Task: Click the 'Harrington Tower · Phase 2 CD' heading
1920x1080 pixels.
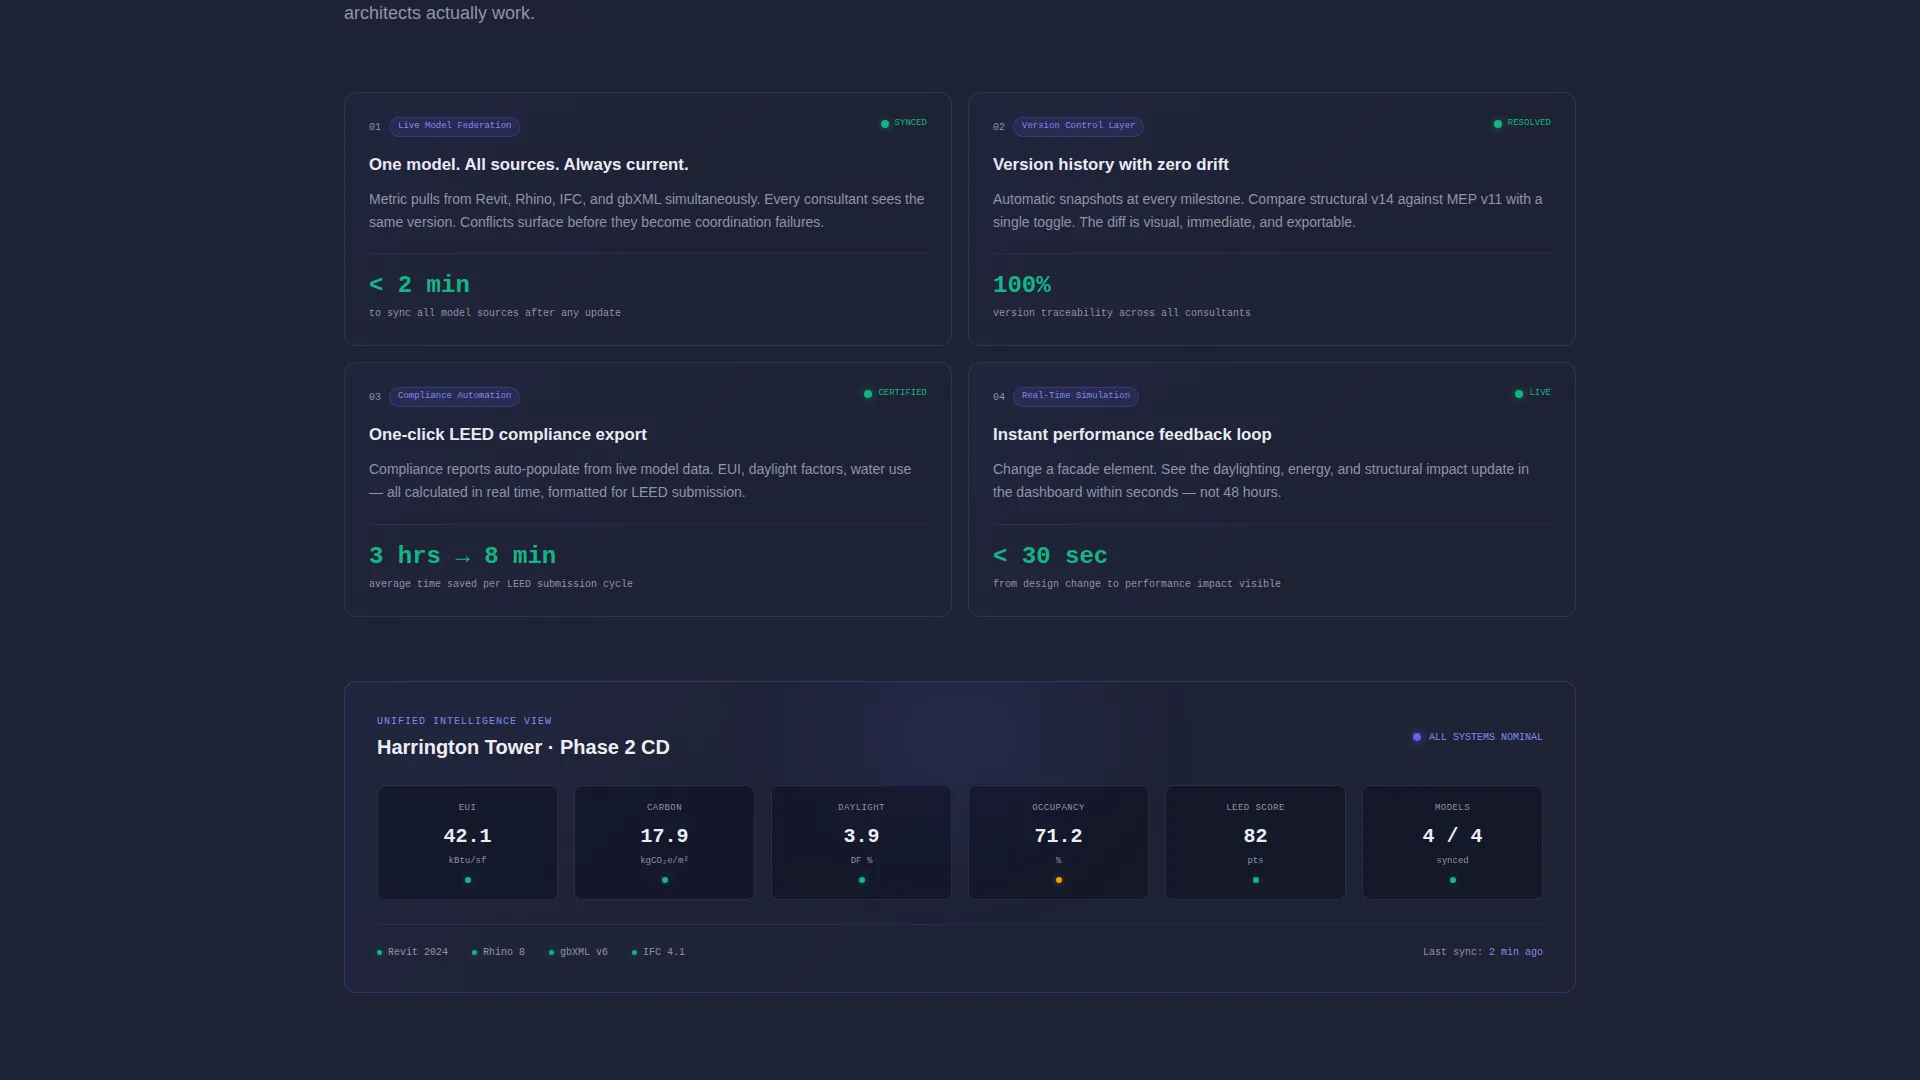Action: click(x=523, y=748)
